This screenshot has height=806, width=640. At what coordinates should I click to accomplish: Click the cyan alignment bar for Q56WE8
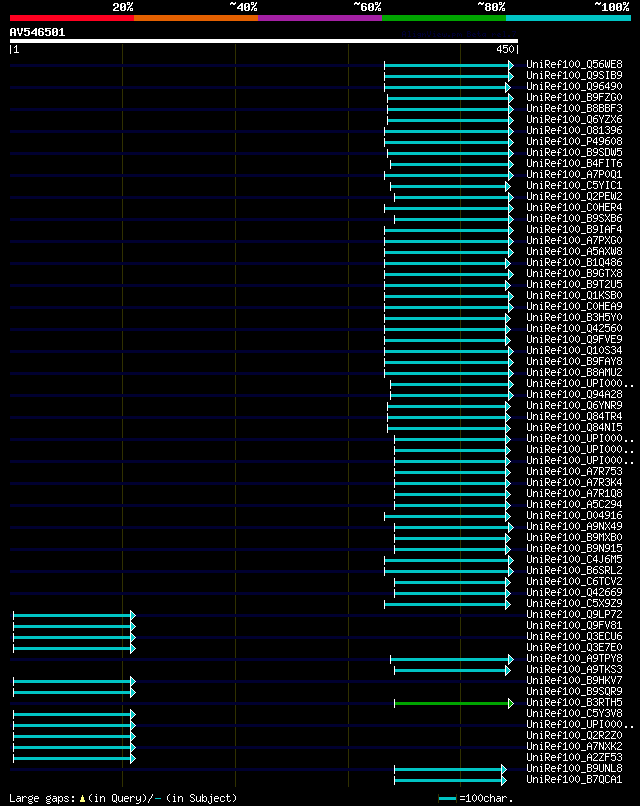(x=447, y=65)
